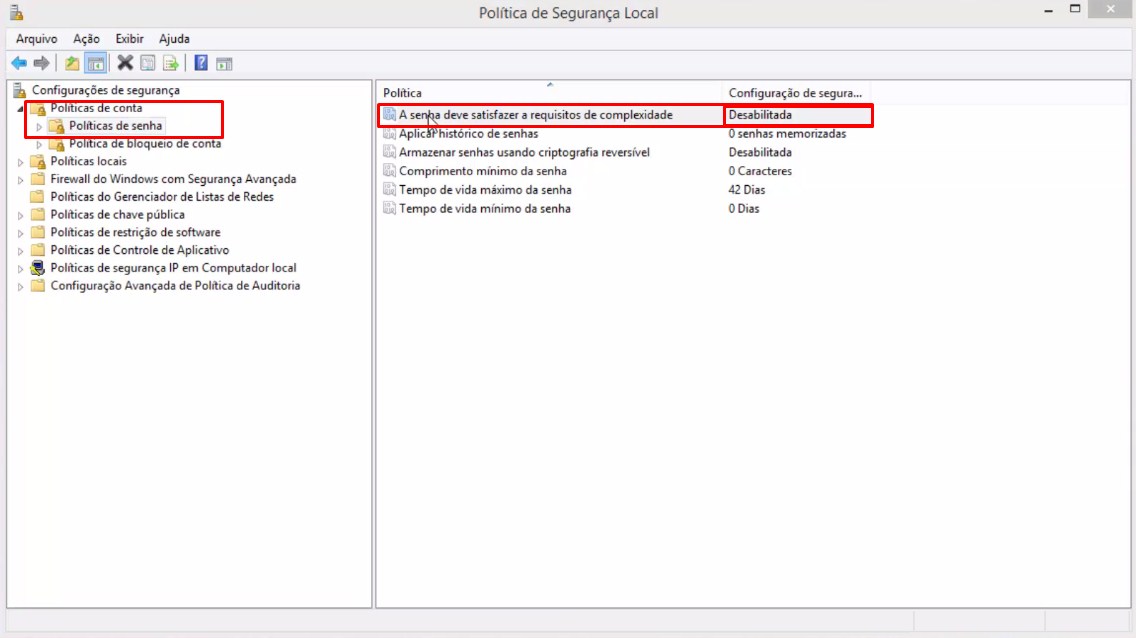This screenshot has height=638, width=1136.
Task: Sort by the Política column header
Action: (x=549, y=93)
